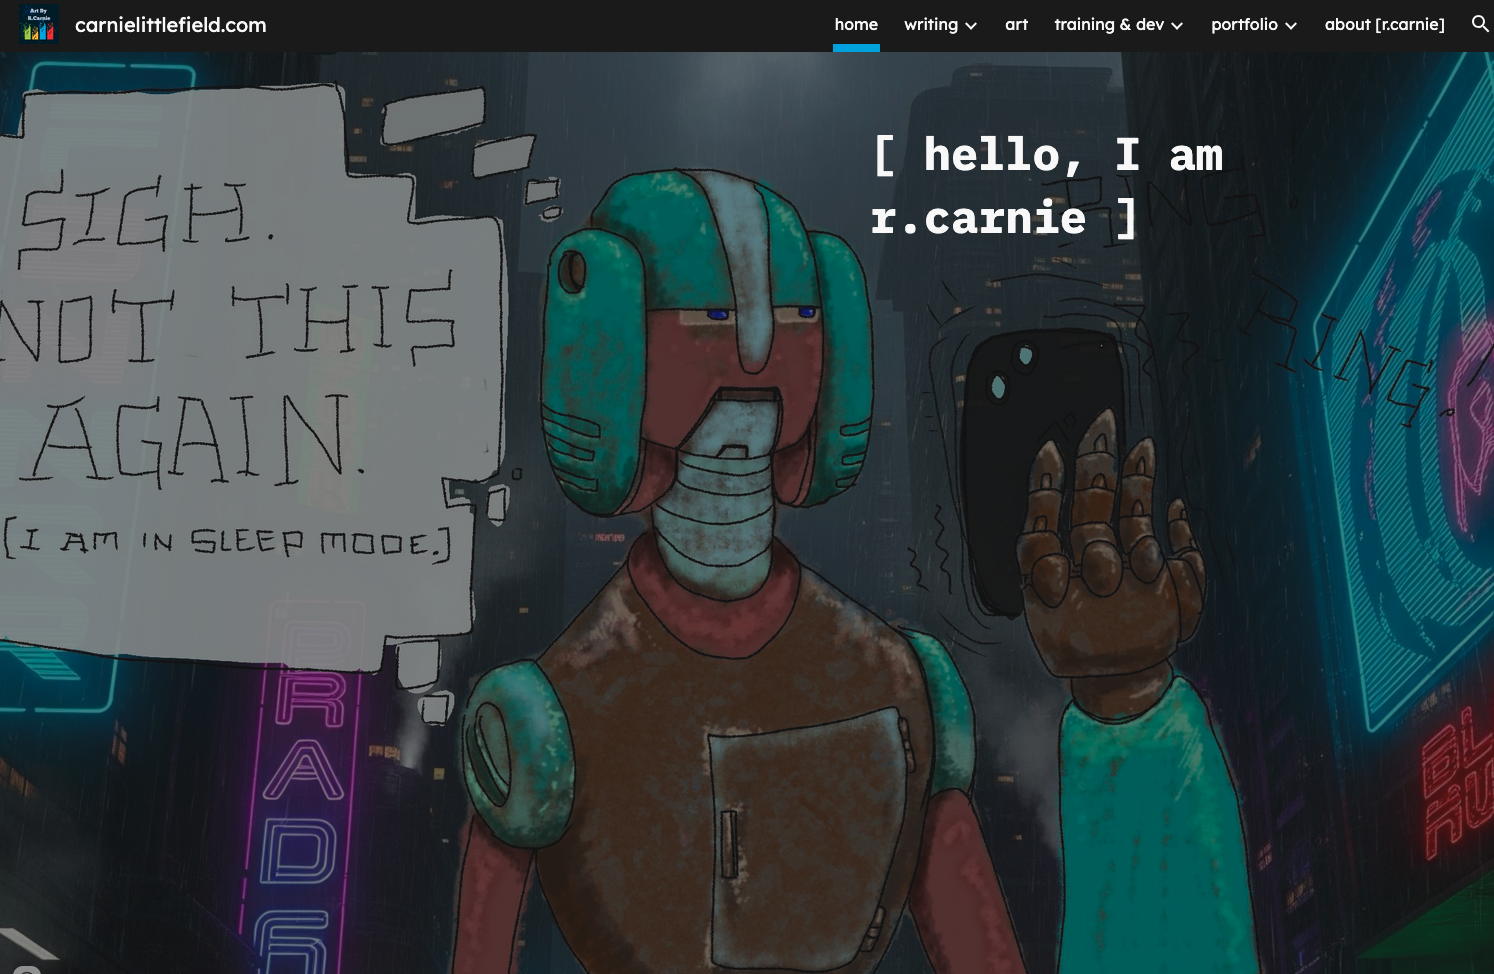Image resolution: width=1494 pixels, height=974 pixels.
Task: Open the portfolio dropdown chevron
Action: (x=1290, y=26)
